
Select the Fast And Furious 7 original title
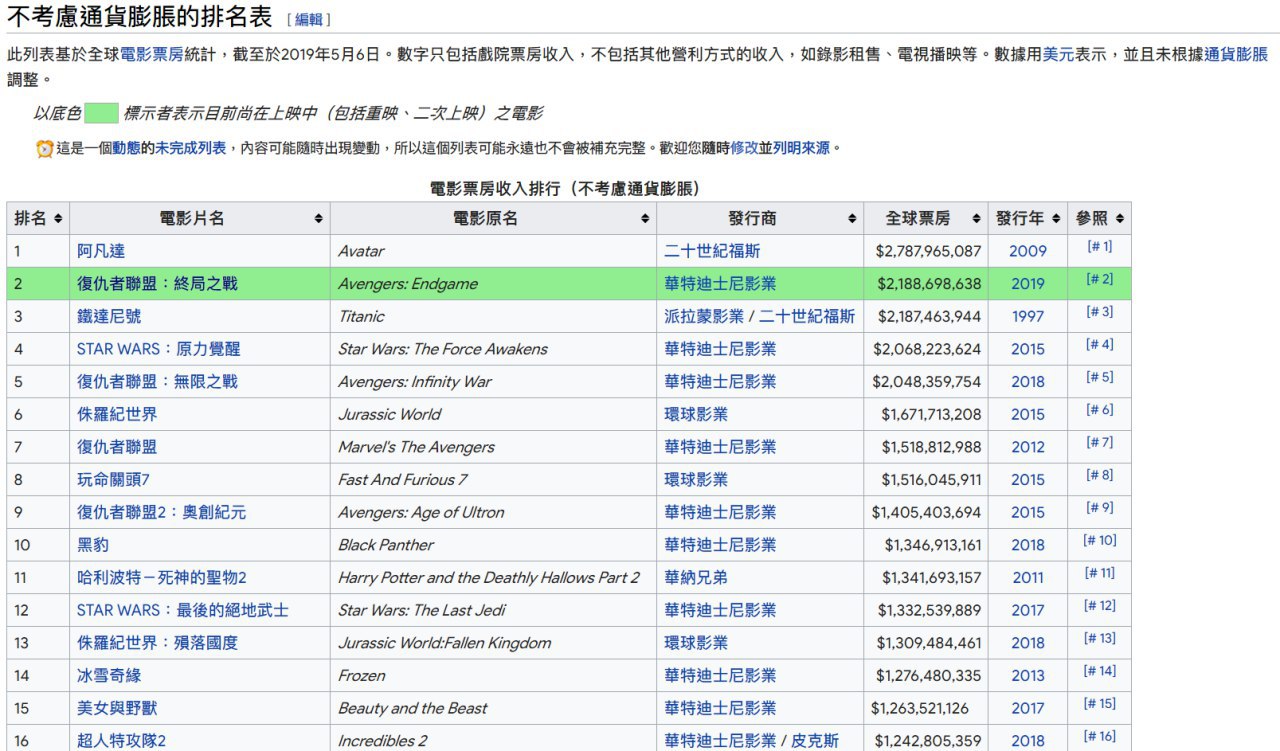(402, 479)
